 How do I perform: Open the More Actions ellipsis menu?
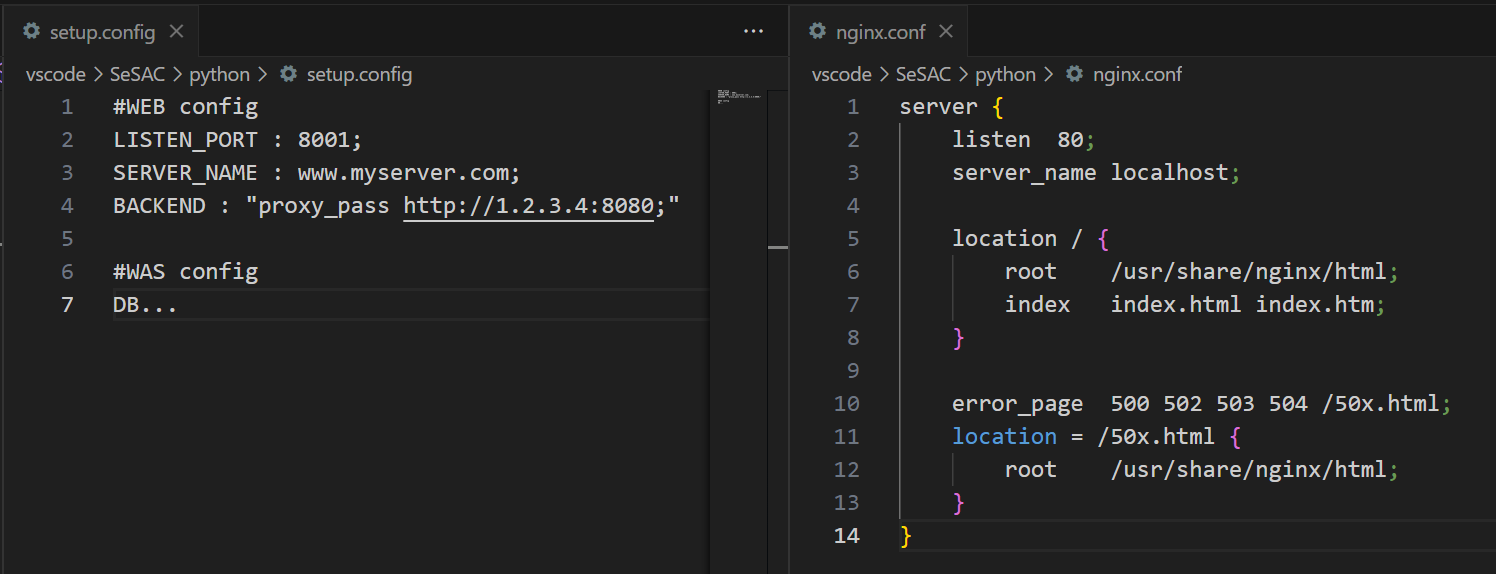pyautogui.click(x=753, y=32)
